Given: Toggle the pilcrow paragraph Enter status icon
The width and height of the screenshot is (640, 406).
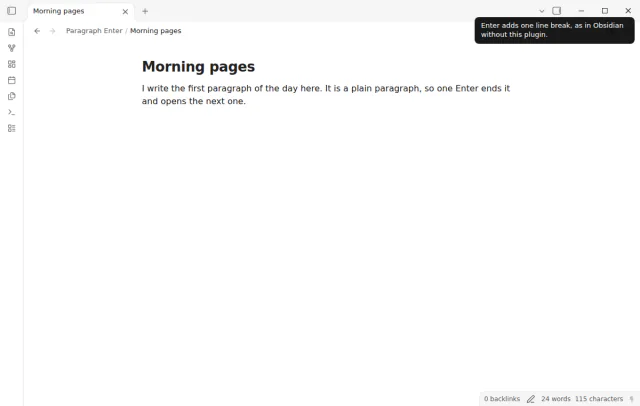Looking at the screenshot, I should tap(631, 399).
